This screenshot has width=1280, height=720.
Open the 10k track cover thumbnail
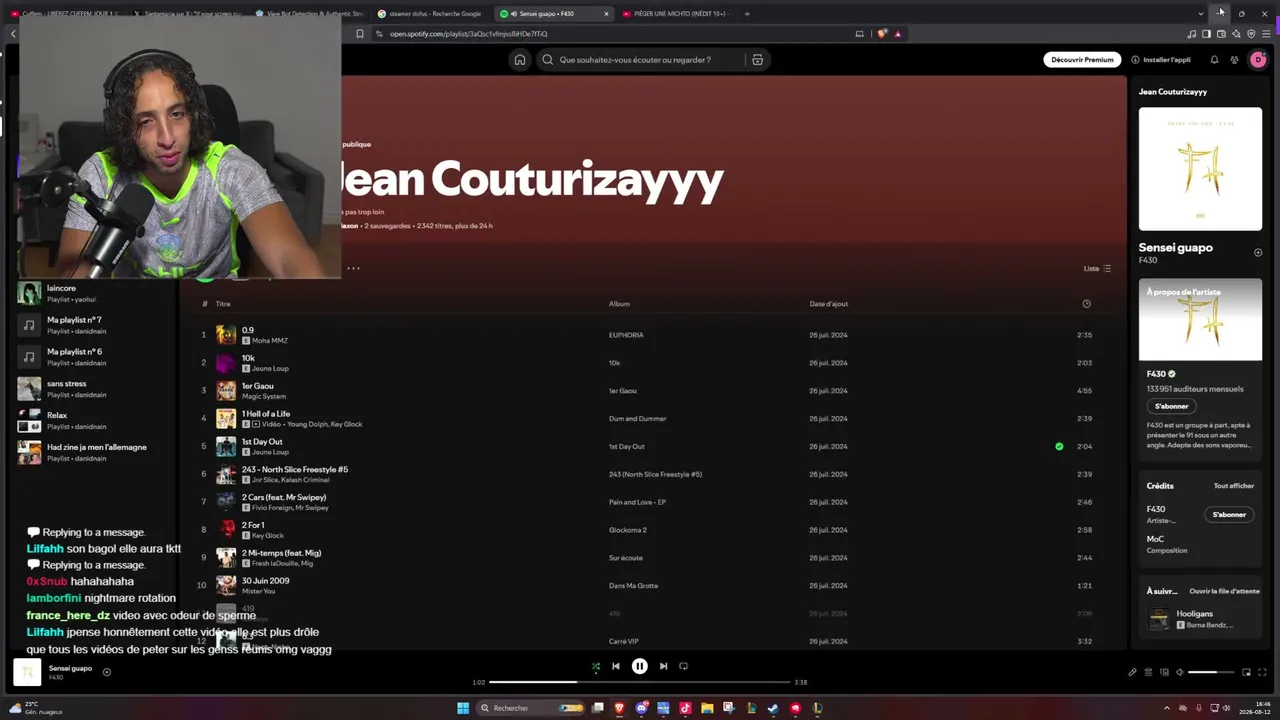click(x=226, y=363)
